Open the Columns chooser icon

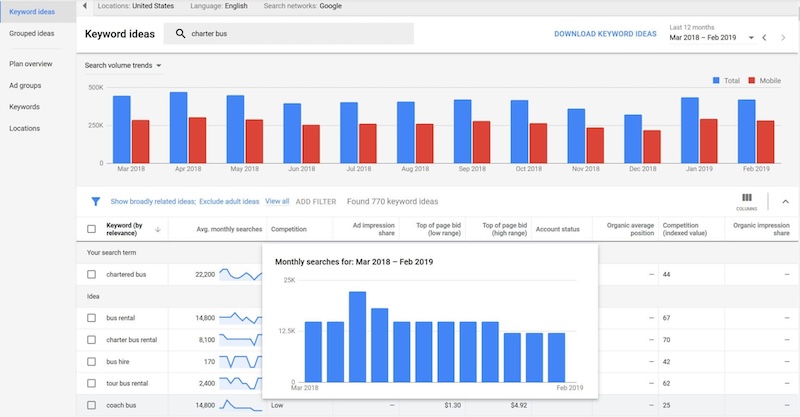[746, 200]
